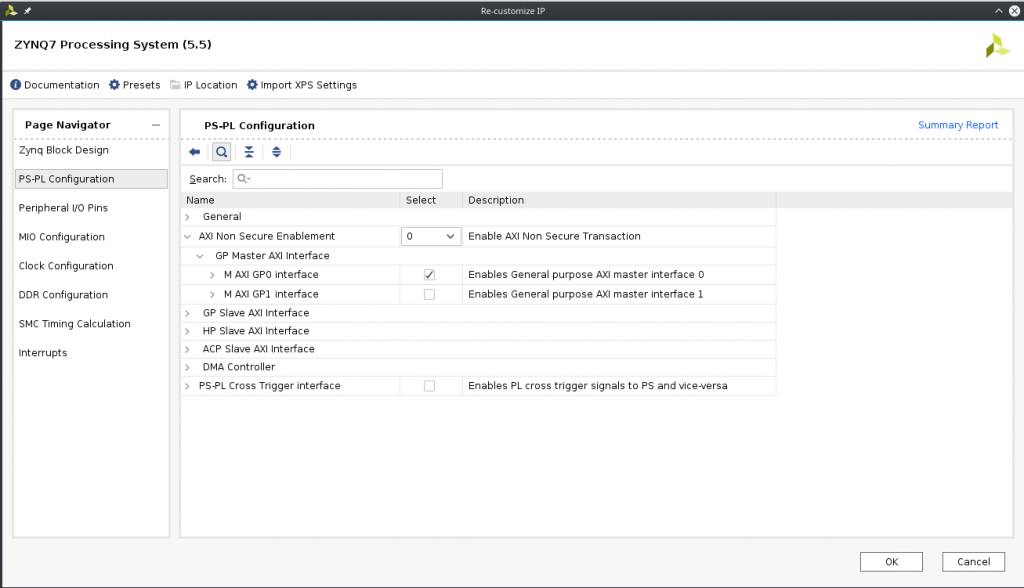
Task: Open the Summary Report link
Action: pos(957,125)
